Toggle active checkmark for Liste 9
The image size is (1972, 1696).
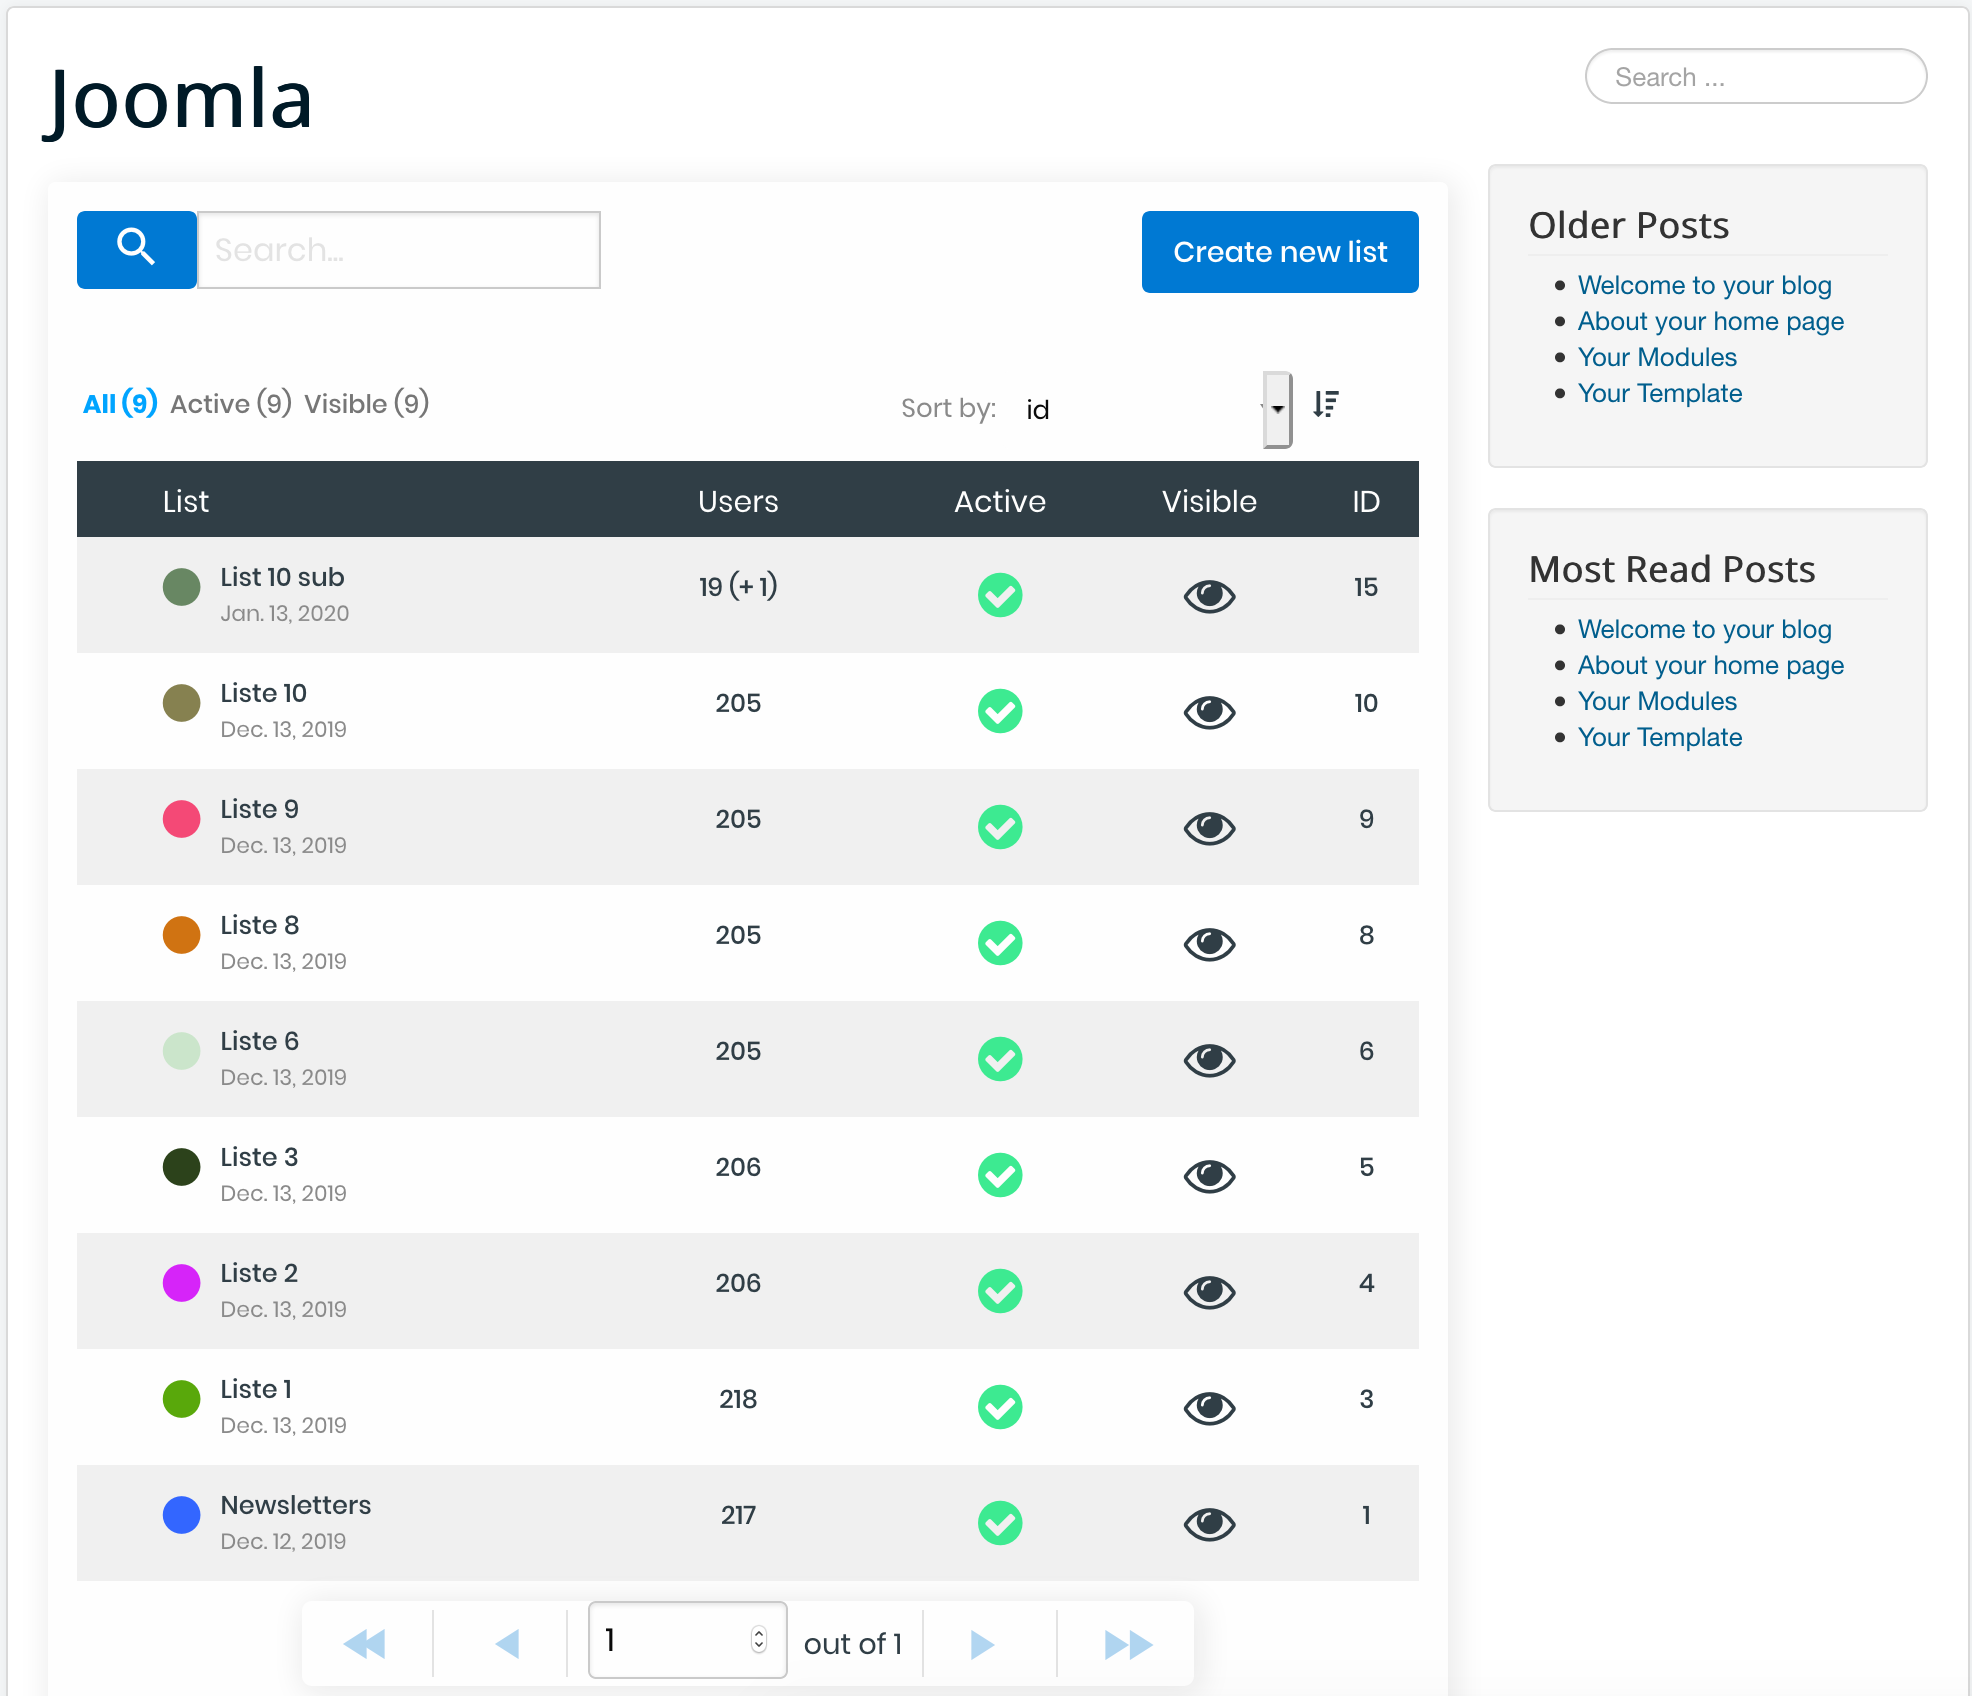pos(1000,827)
